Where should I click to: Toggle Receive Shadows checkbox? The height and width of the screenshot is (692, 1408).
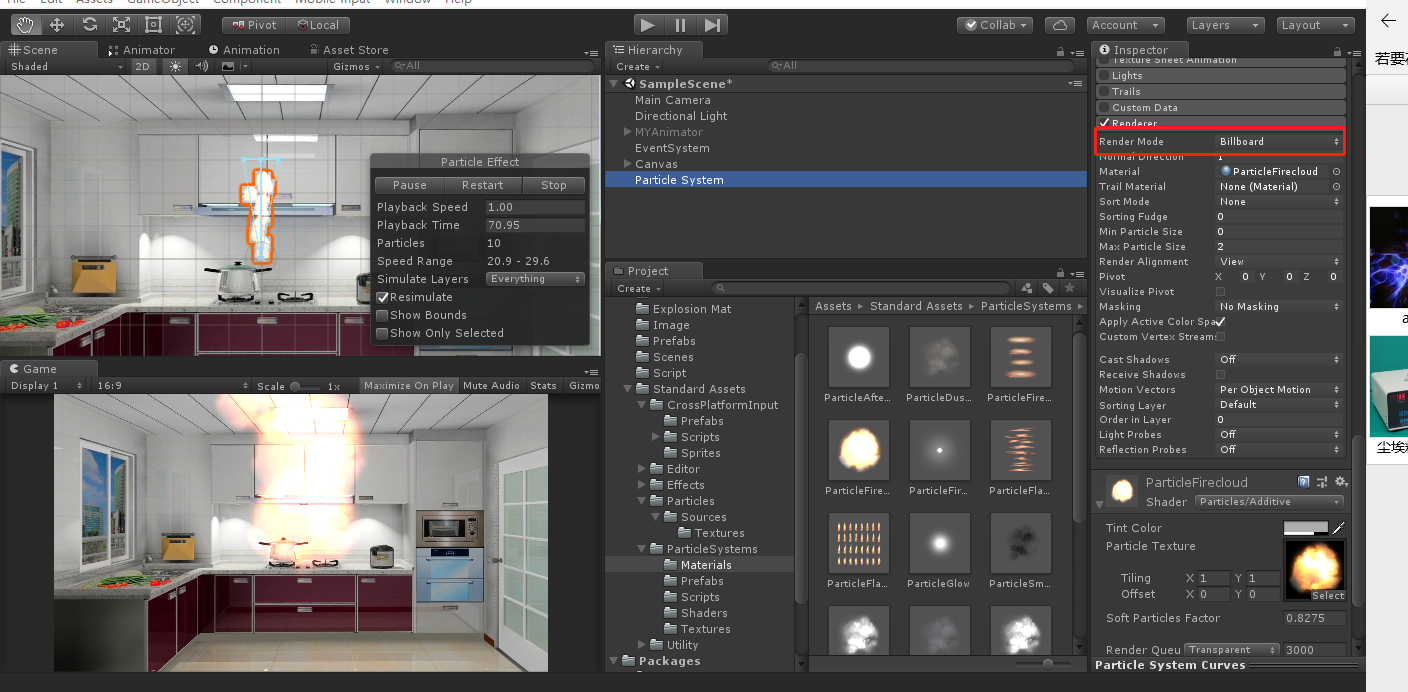(1220, 375)
